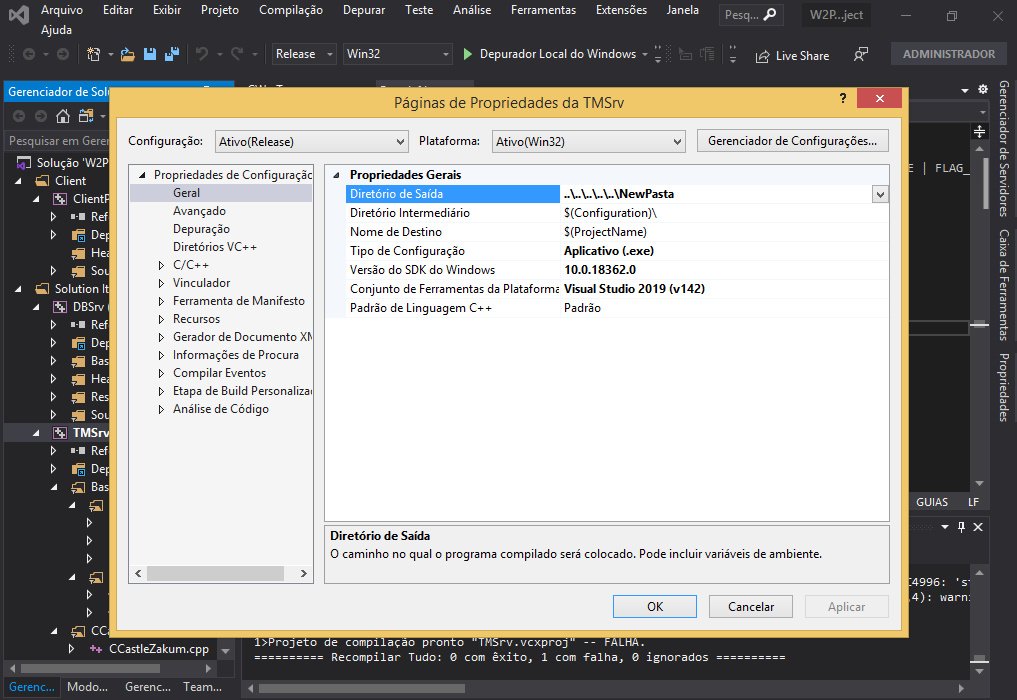Open the Ferramentas menu
The width and height of the screenshot is (1017, 700).
(x=544, y=10)
